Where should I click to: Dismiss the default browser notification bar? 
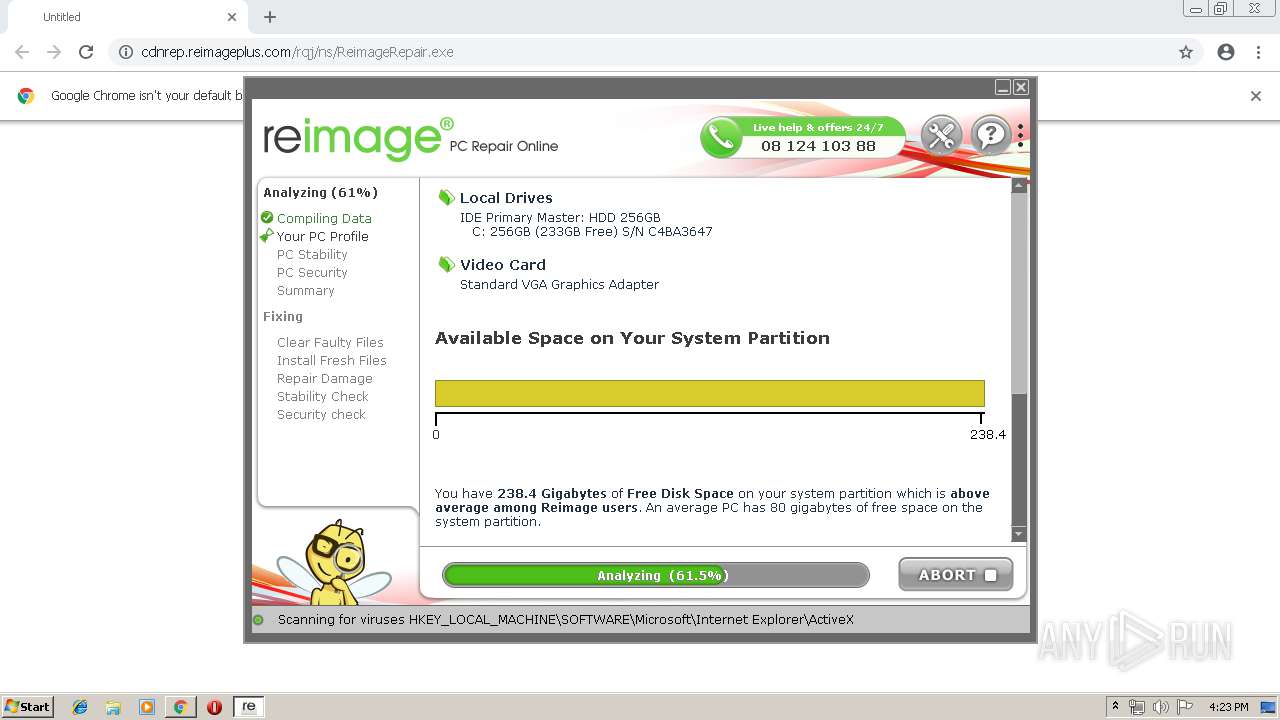coord(1256,96)
